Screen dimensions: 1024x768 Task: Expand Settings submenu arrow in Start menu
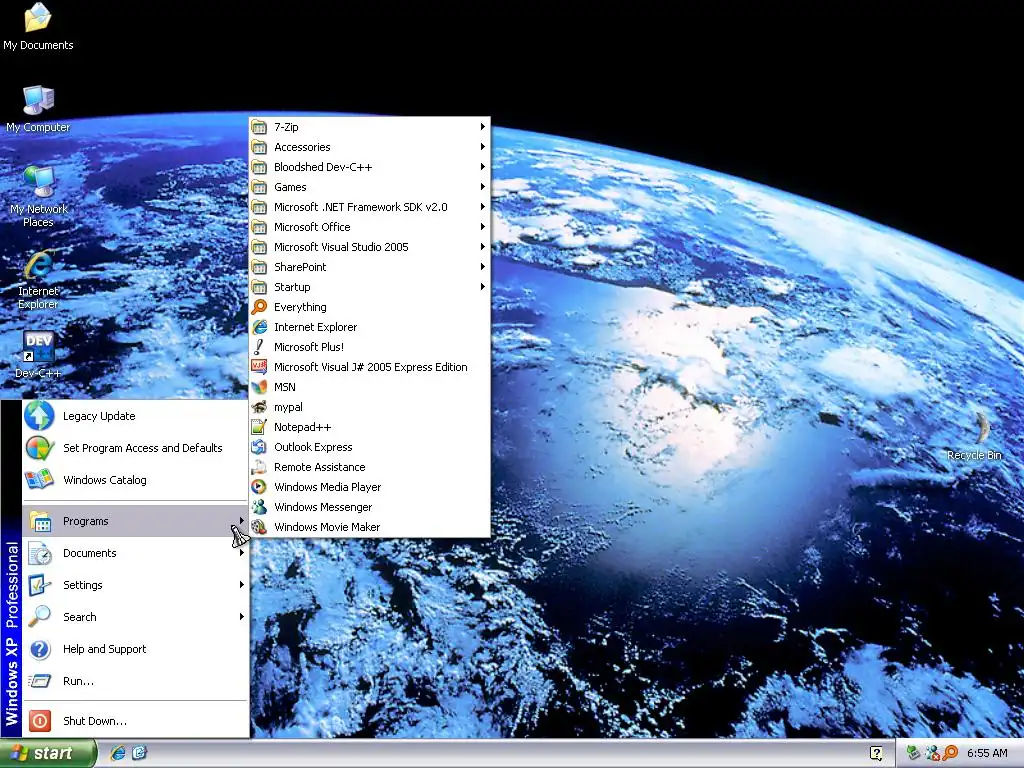pos(242,584)
